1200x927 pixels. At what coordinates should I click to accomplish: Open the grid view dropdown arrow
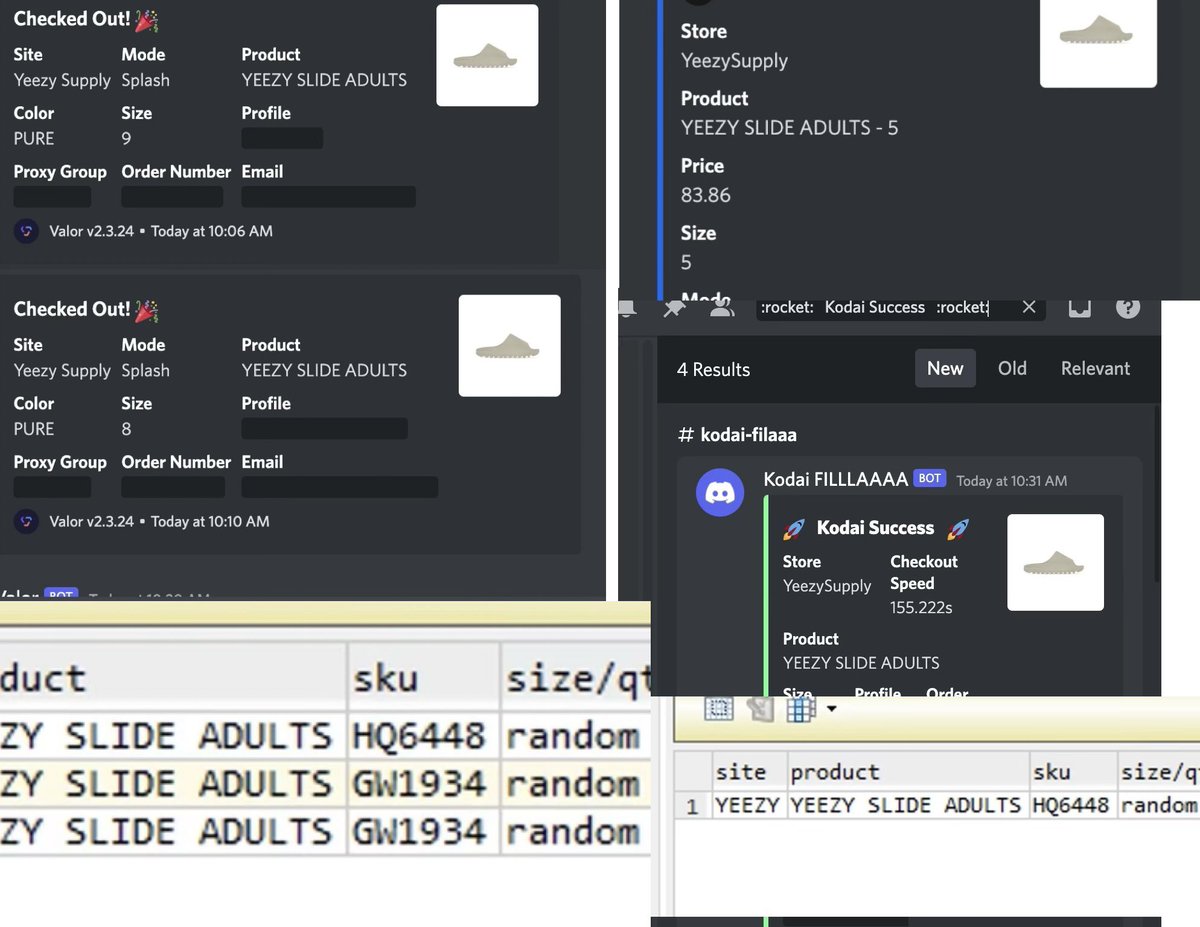pyautogui.click(x=830, y=711)
